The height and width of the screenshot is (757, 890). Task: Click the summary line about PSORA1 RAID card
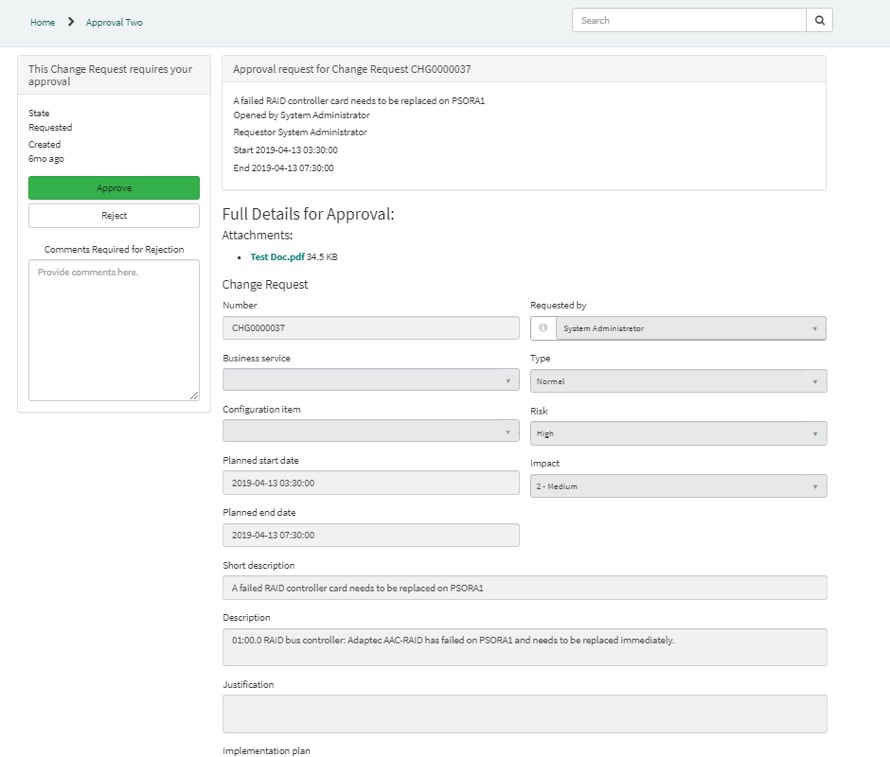359,101
